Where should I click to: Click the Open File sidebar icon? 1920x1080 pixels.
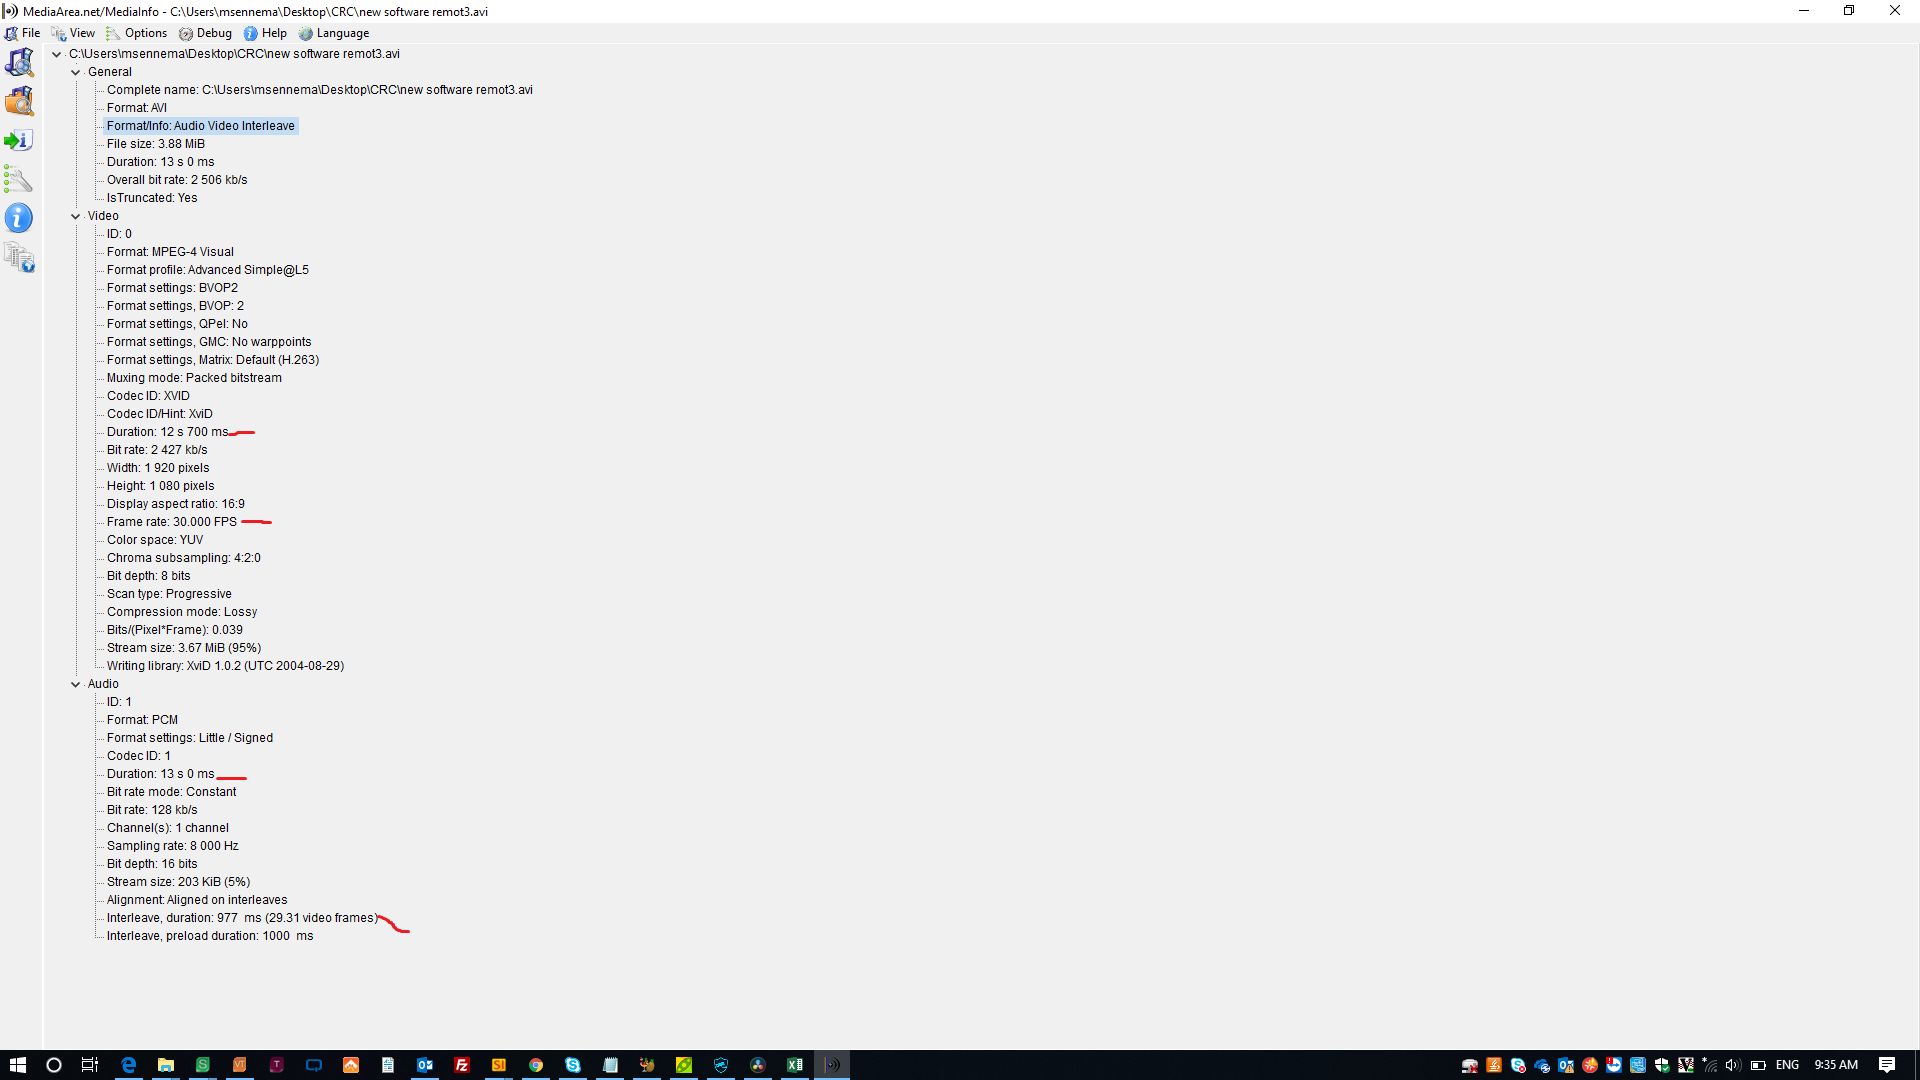coord(19,62)
